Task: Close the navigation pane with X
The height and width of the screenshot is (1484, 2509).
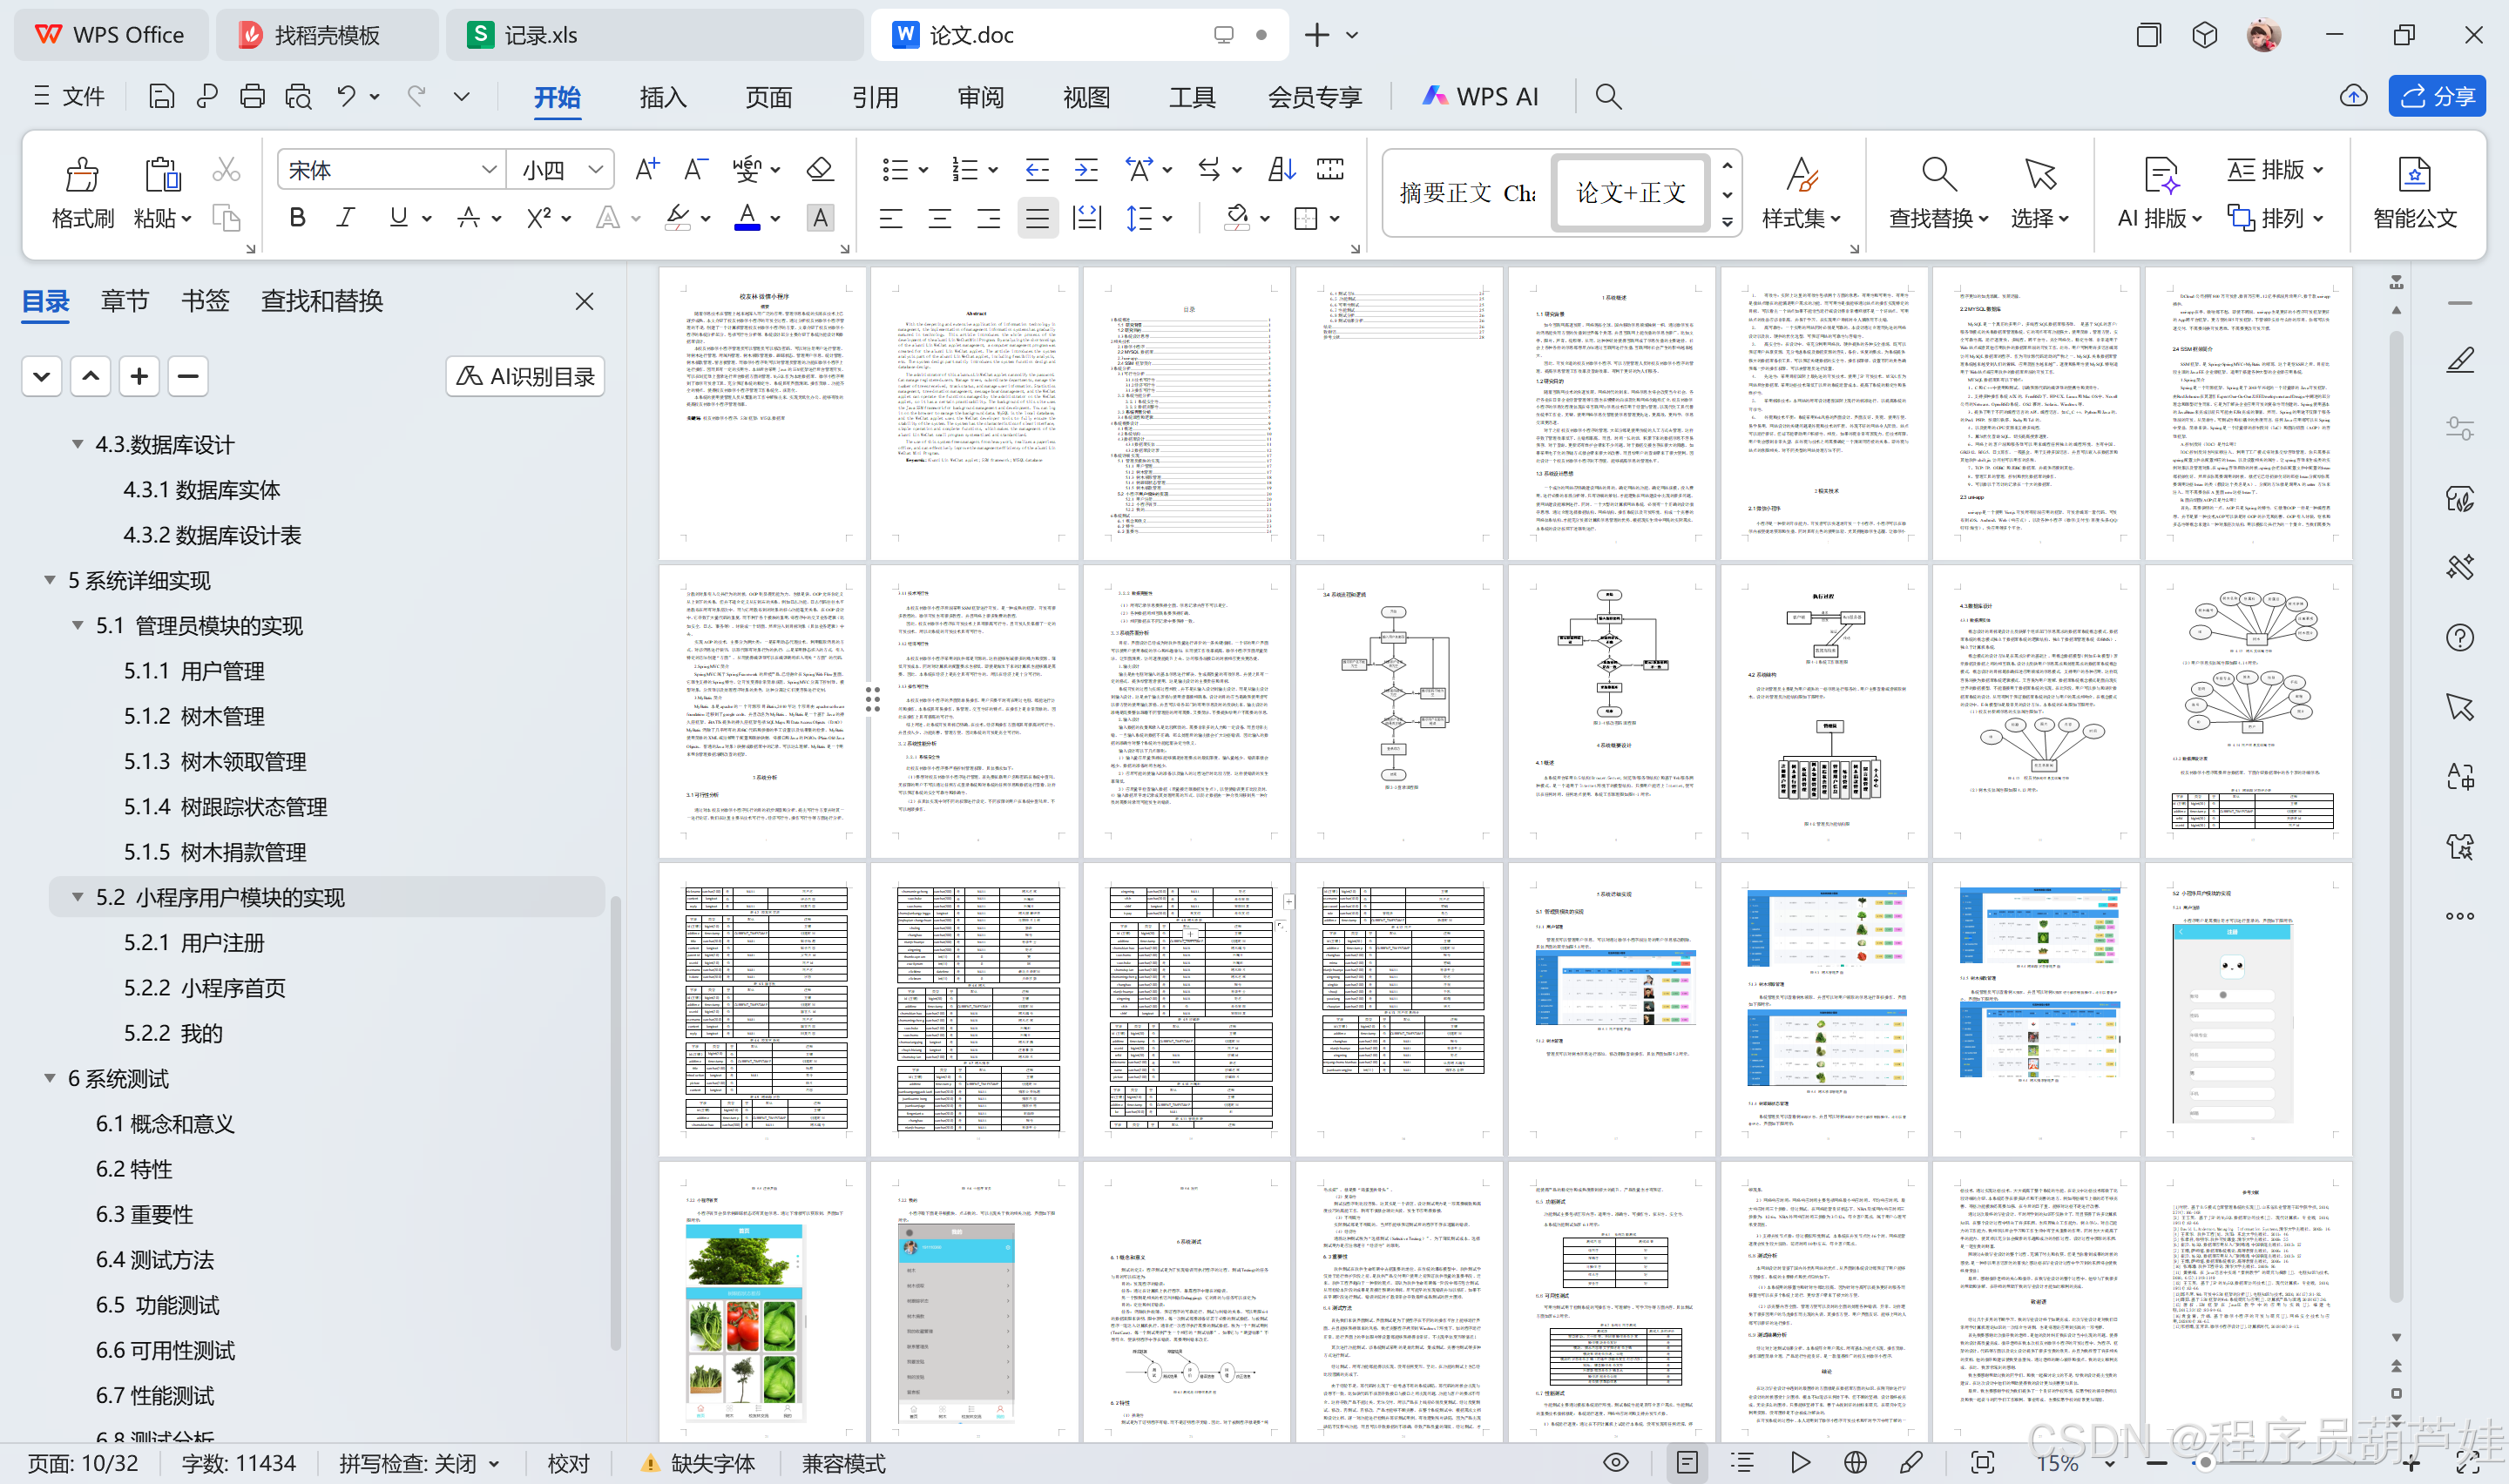Action: (585, 301)
